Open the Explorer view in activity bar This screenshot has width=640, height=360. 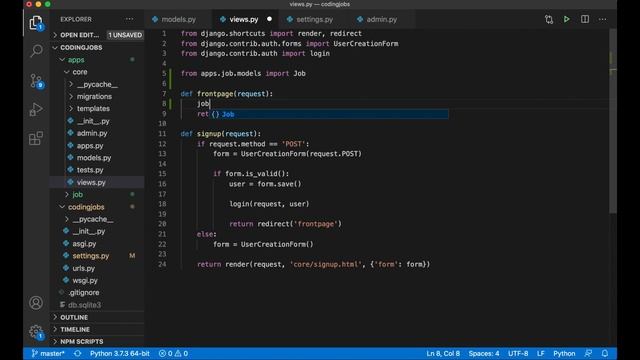pos(36,22)
